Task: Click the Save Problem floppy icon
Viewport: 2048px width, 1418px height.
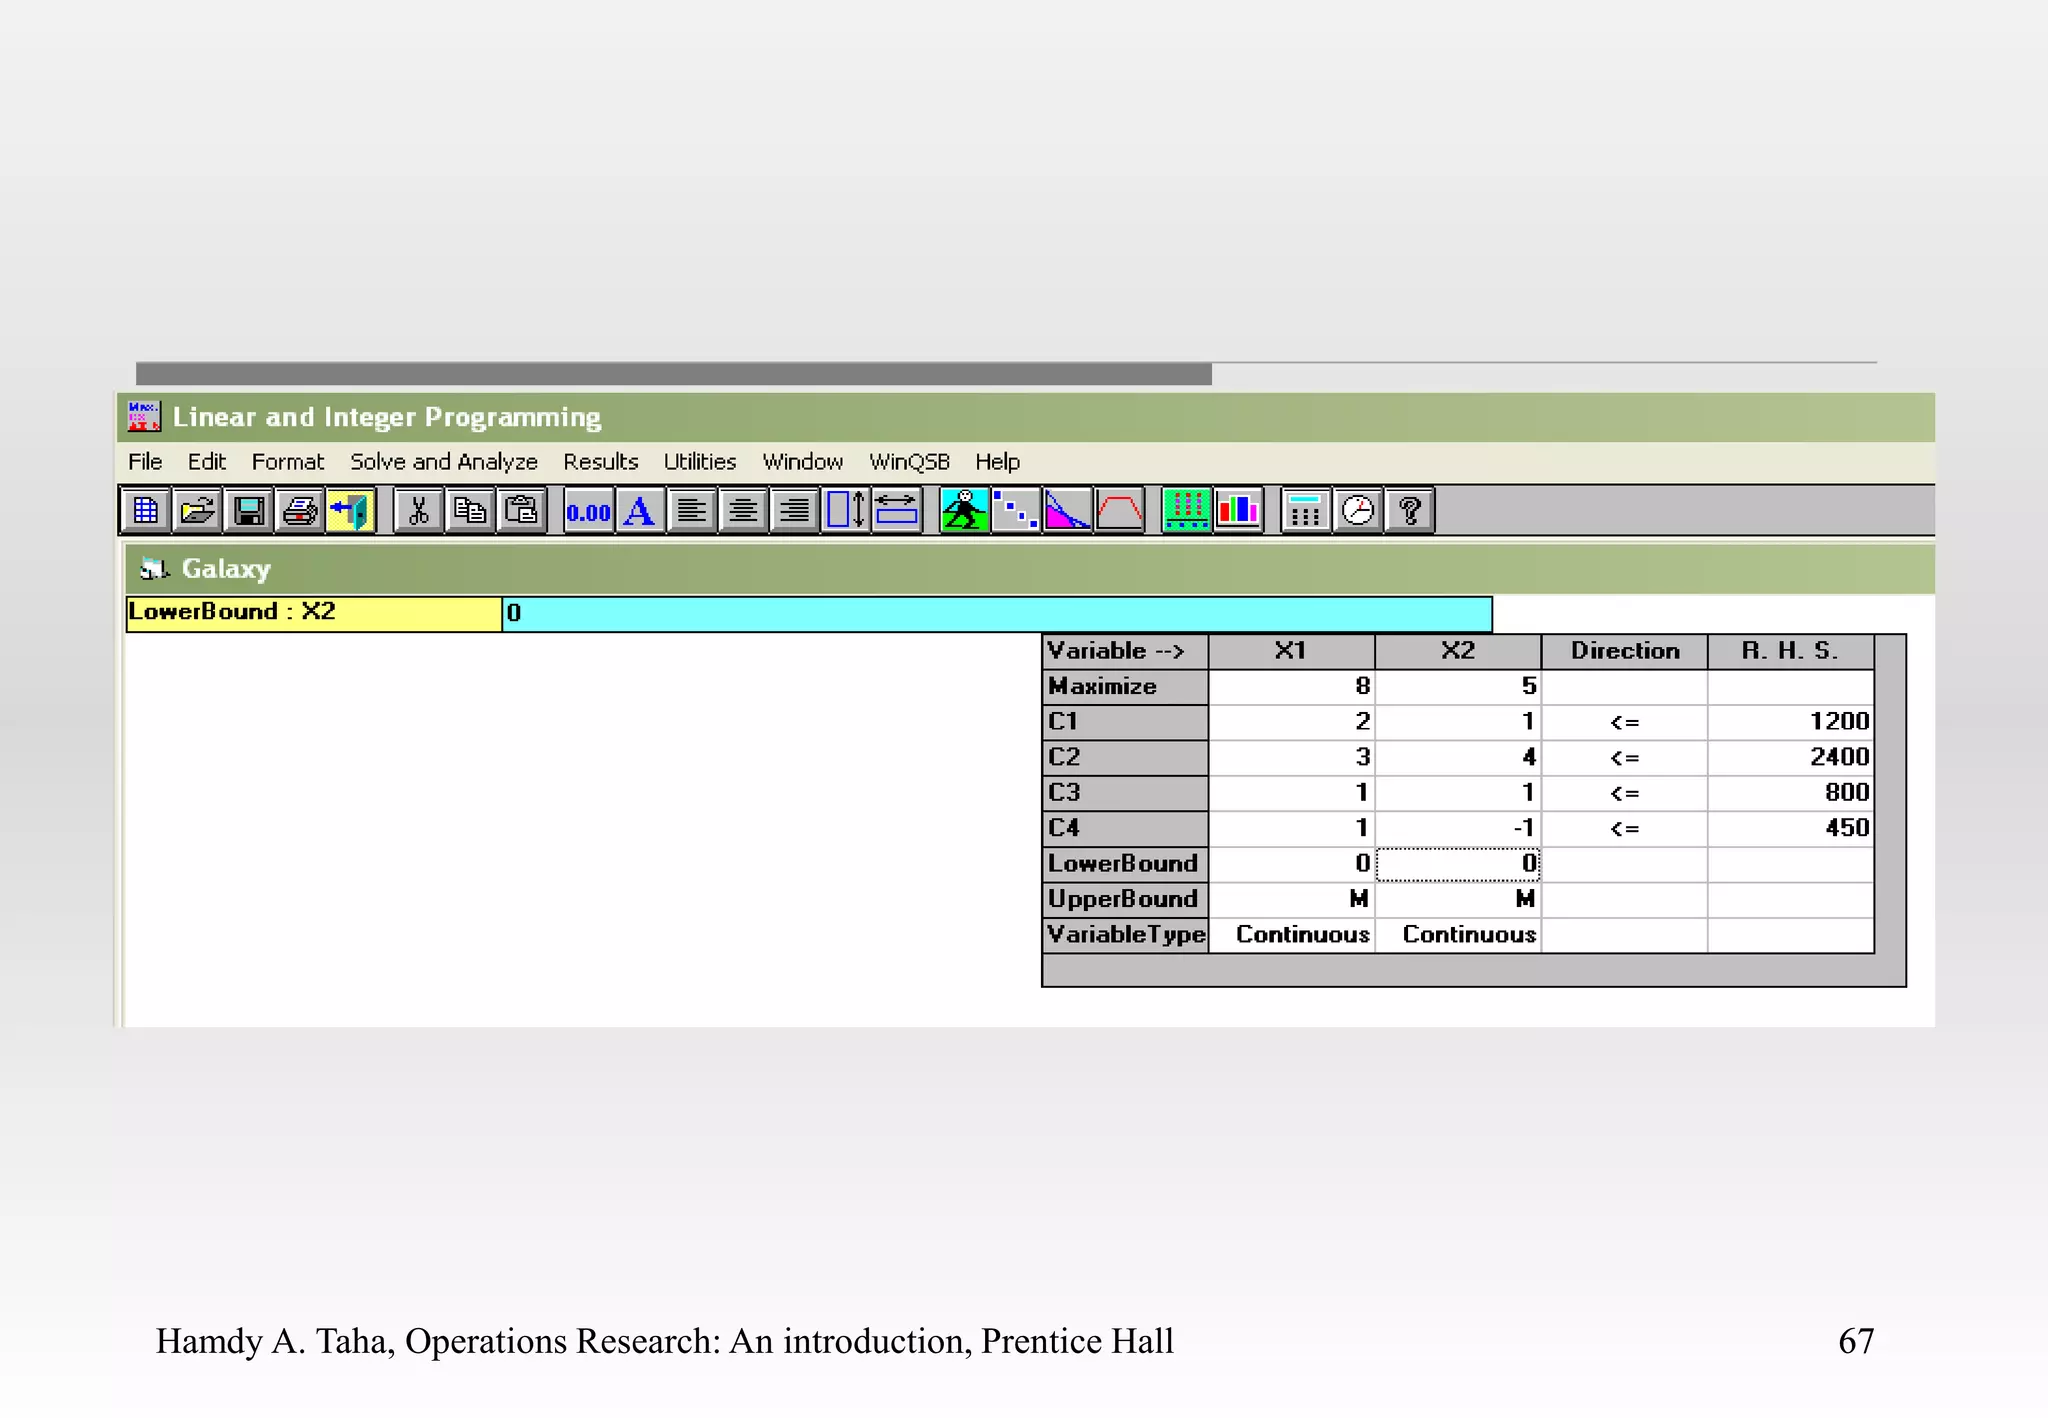Action: [249, 511]
